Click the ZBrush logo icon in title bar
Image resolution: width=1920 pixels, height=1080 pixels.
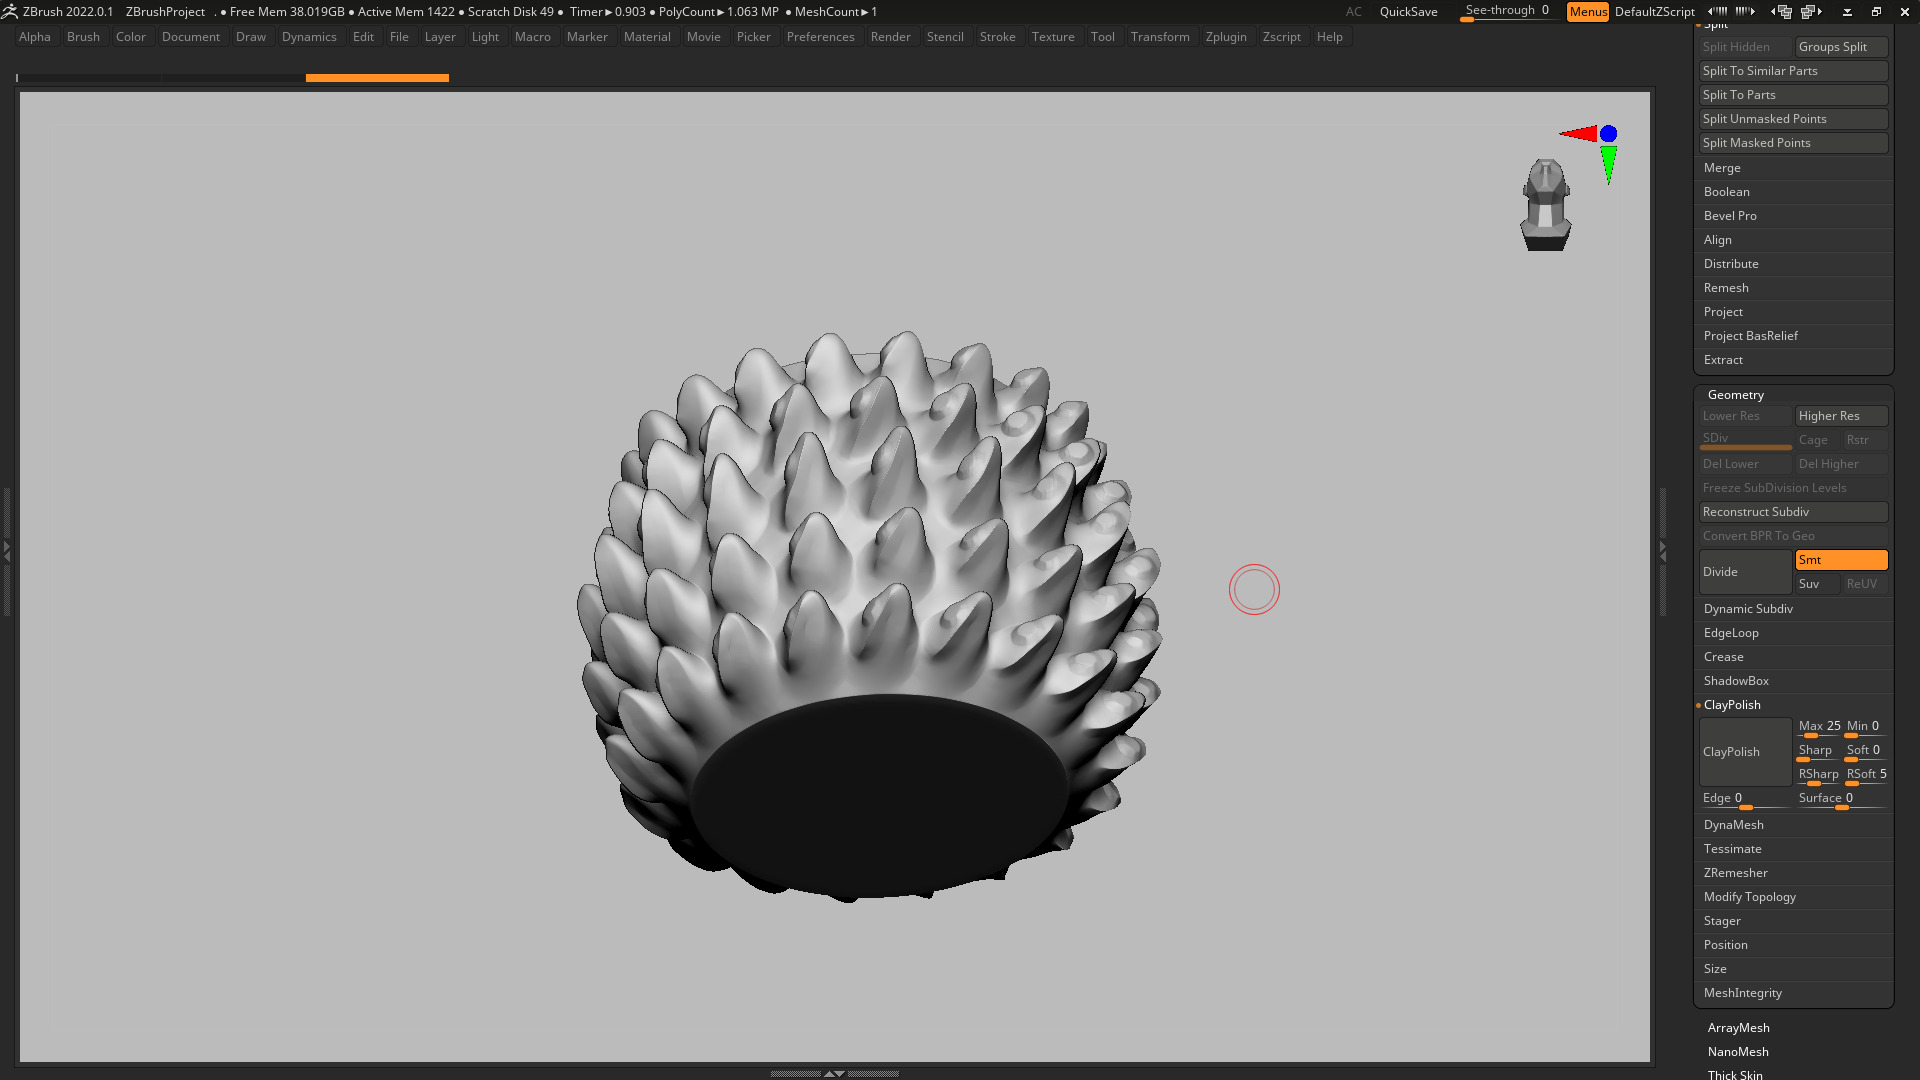coord(9,11)
